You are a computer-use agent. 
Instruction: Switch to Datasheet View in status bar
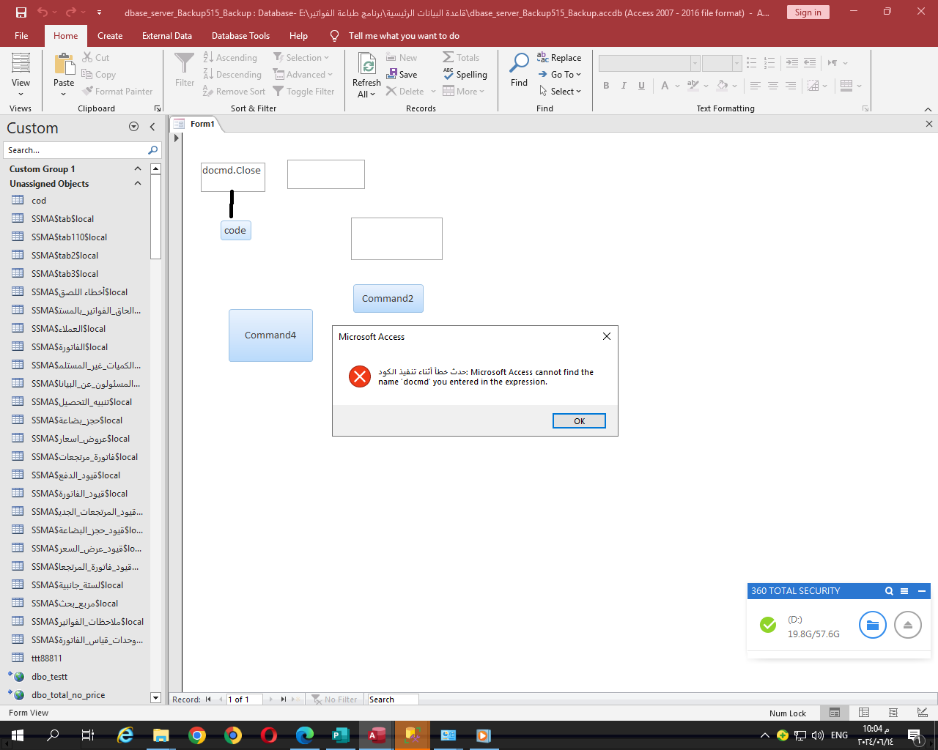point(864,712)
